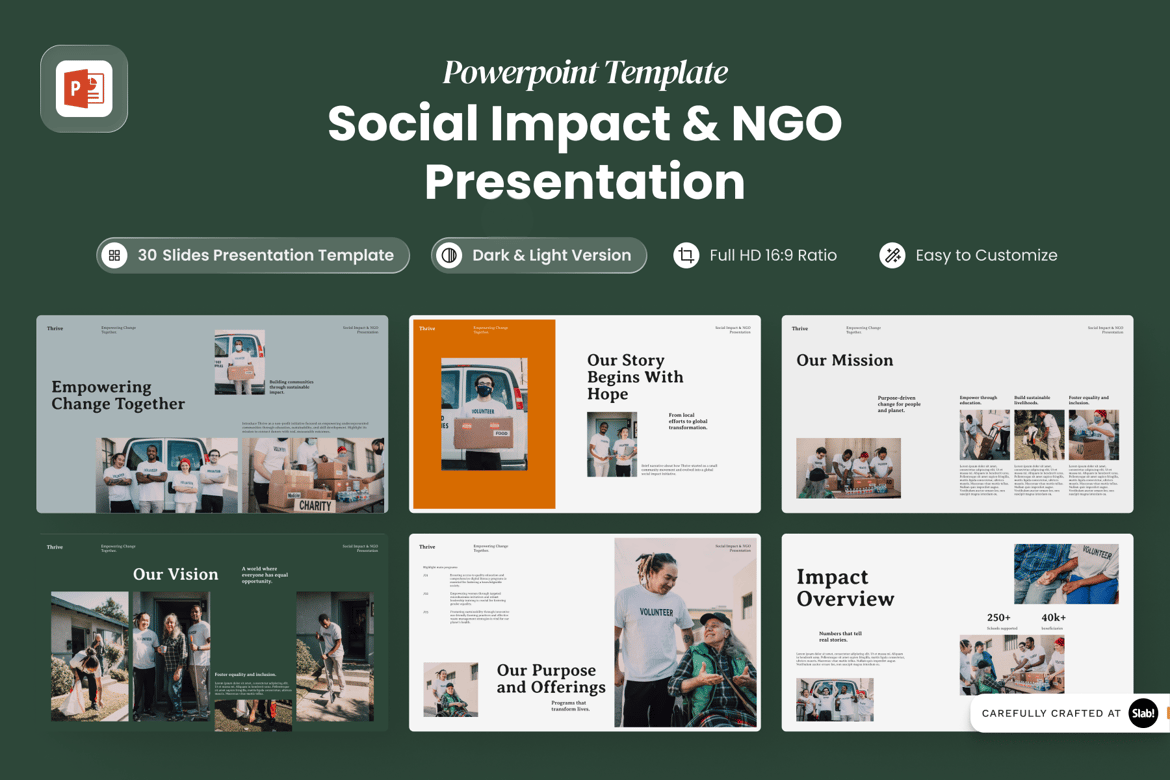Screen dimensions: 1170x780
Task: Click the Impact Overview heading text
Action: (x=845, y=587)
